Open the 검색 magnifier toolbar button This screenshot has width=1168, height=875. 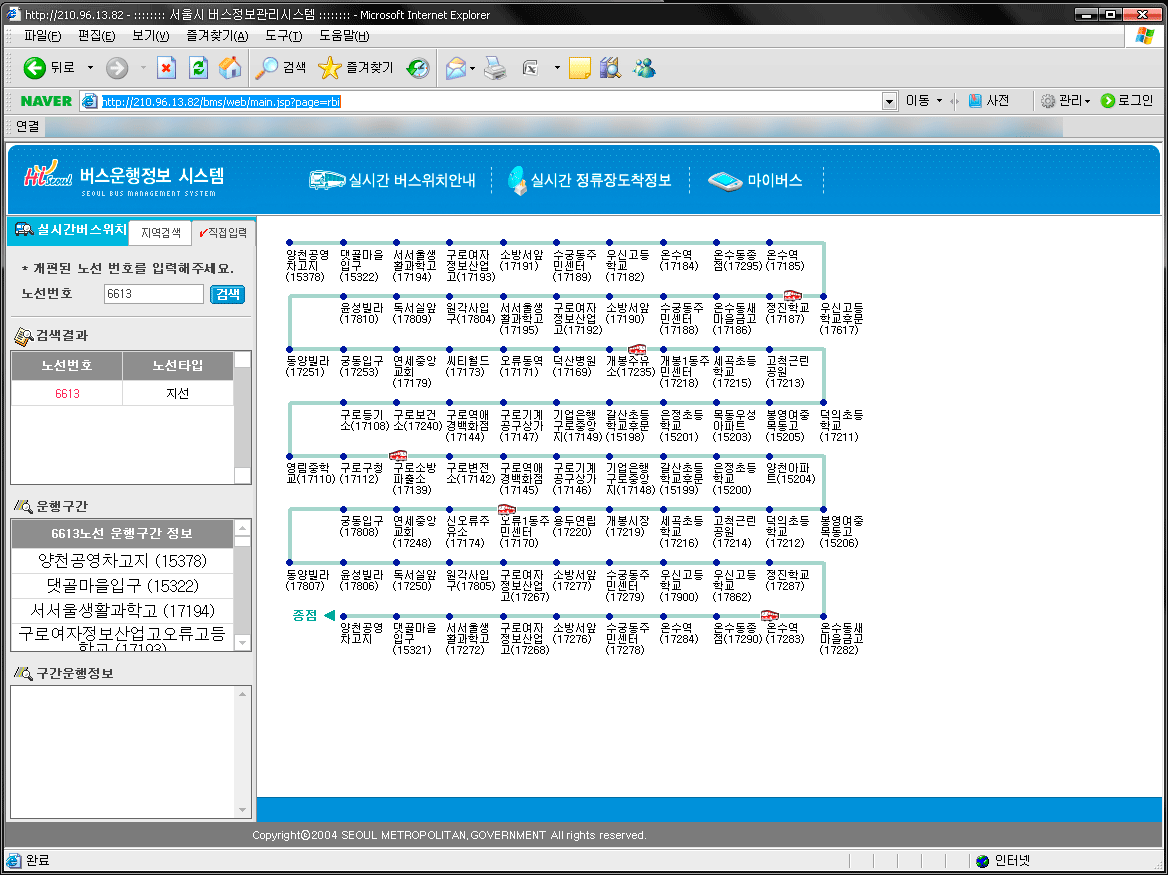(280, 68)
